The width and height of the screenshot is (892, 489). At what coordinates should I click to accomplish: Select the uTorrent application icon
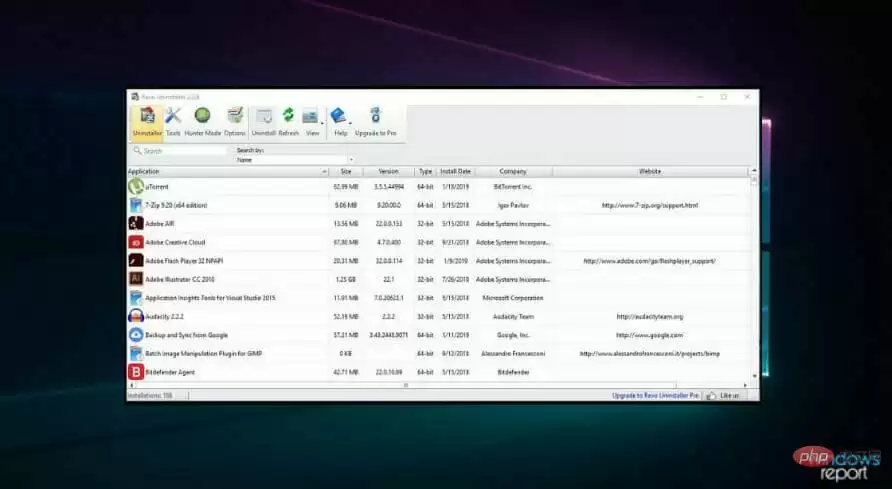pos(136,187)
